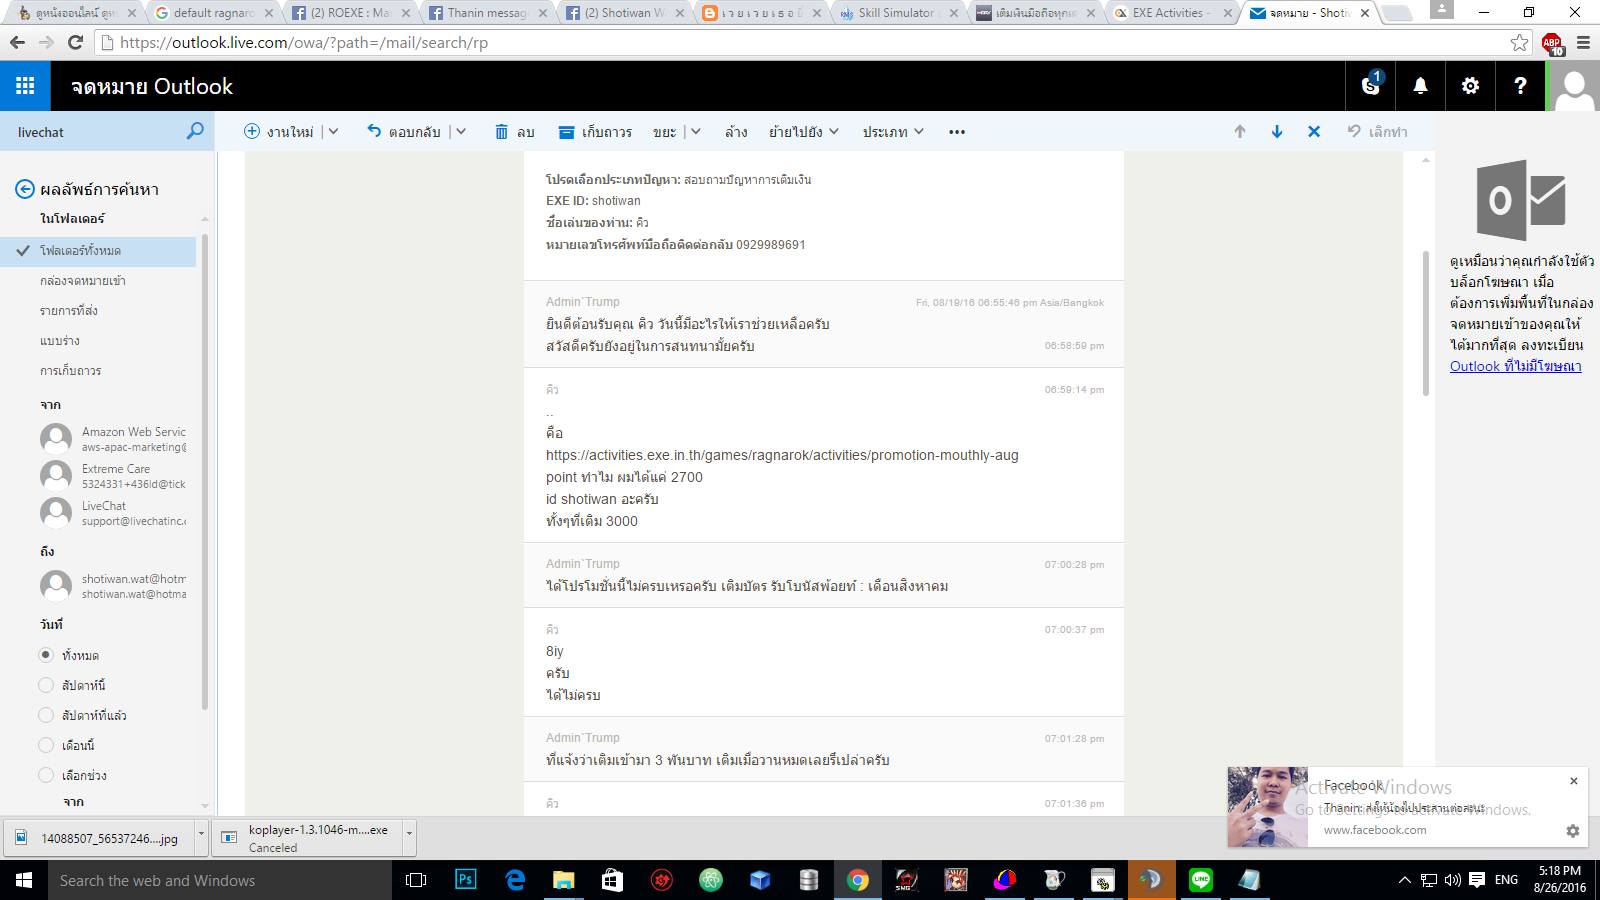Bookmark this page with star icon
Viewport: 1600px width, 900px height.
pos(1520,43)
